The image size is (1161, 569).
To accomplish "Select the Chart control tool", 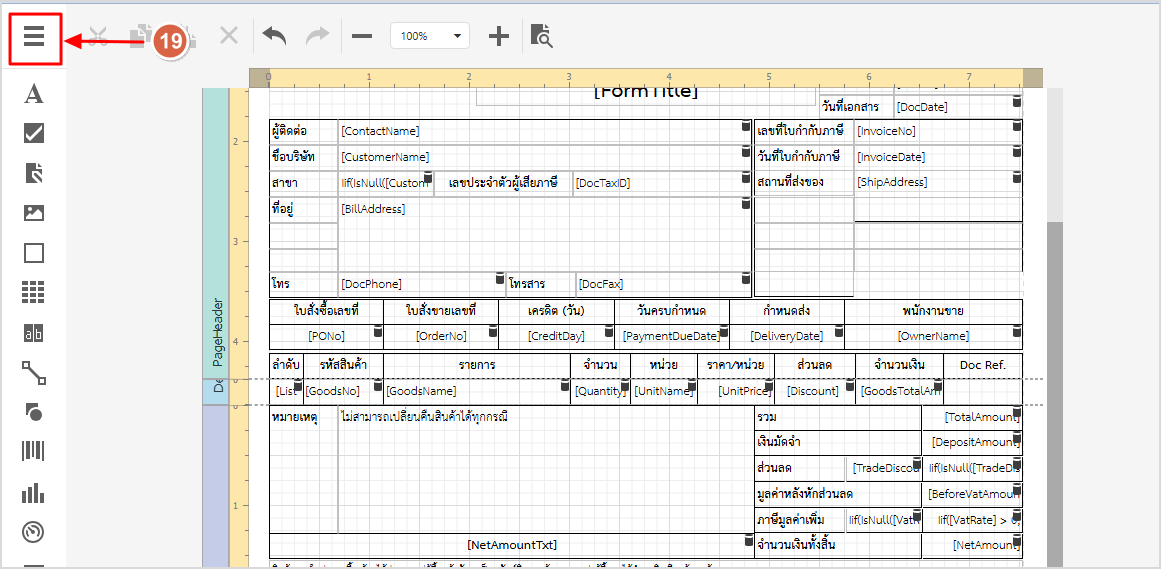I will 34,492.
